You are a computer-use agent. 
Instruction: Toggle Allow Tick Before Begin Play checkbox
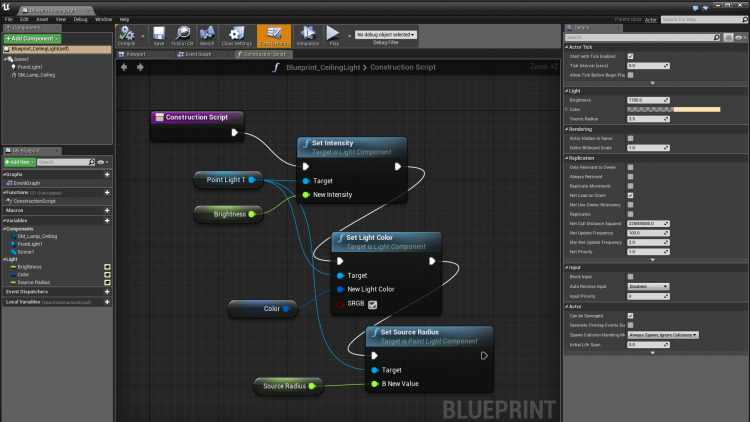pyautogui.click(x=630, y=75)
